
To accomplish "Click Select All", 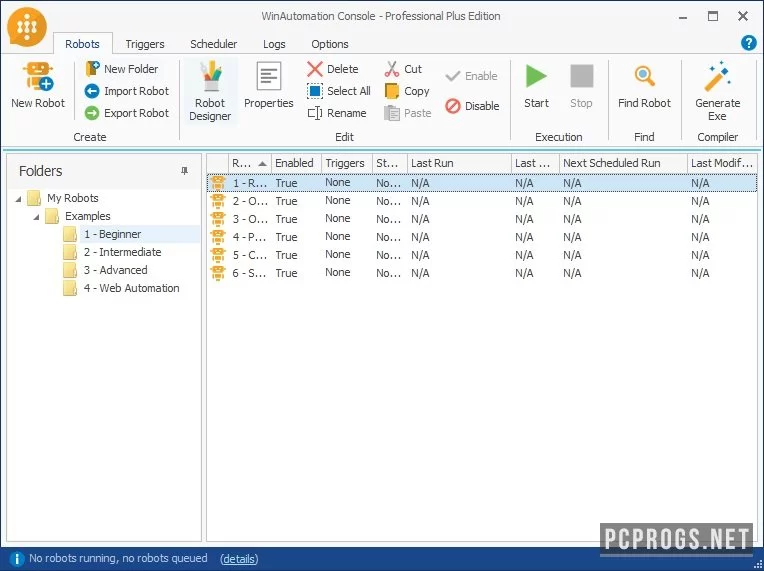I will tap(339, 91).
